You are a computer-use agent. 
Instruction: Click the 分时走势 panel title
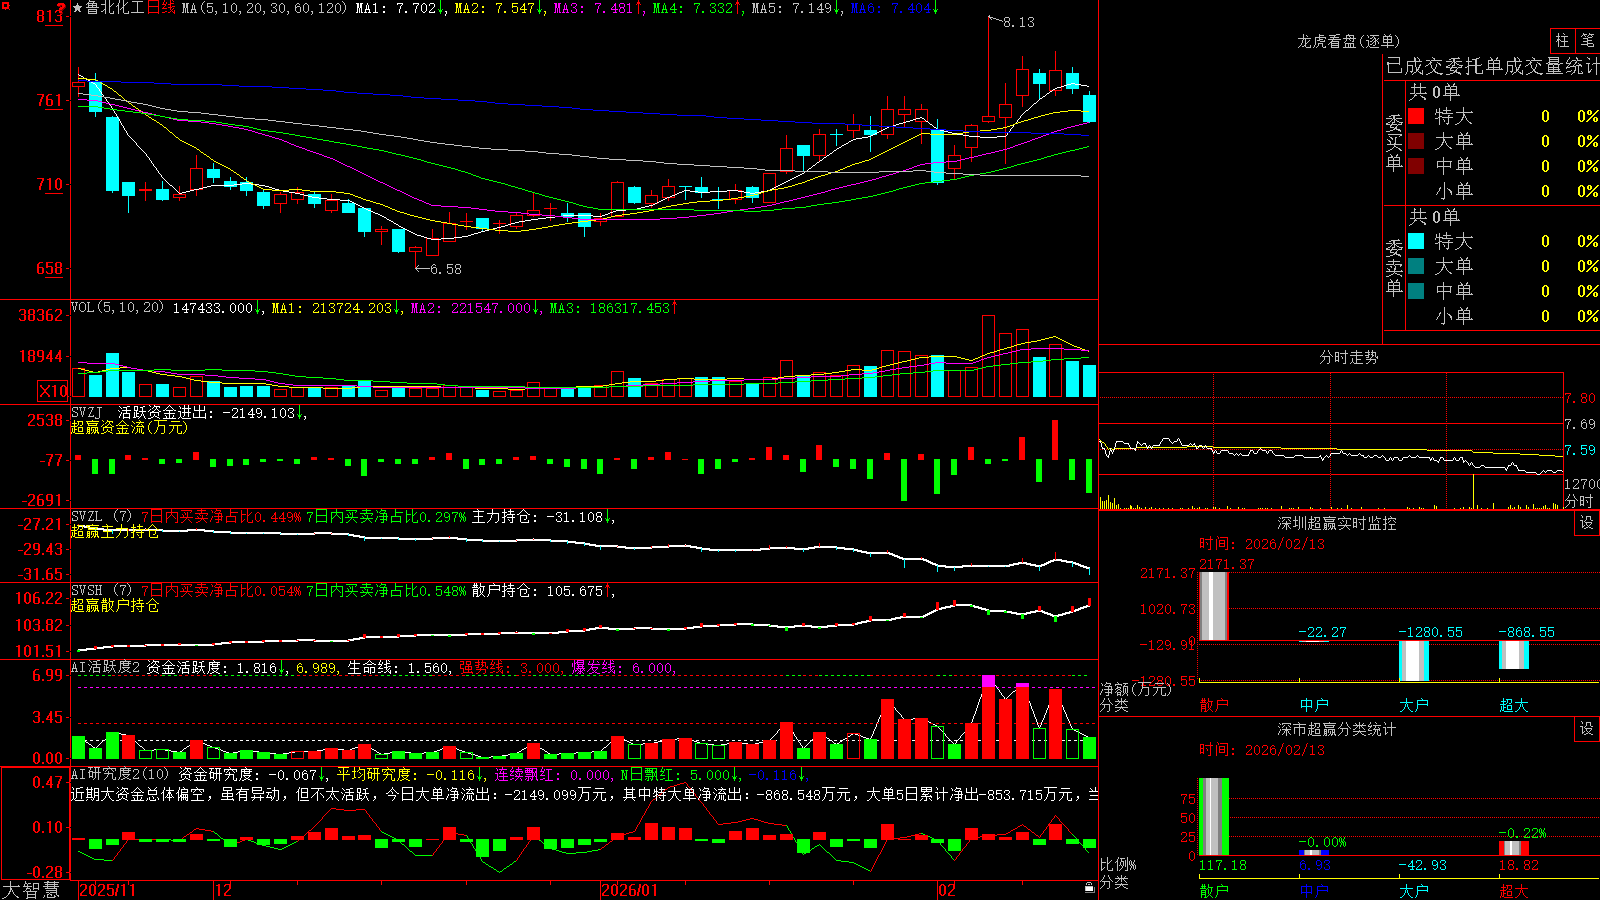coord(1348,357)
